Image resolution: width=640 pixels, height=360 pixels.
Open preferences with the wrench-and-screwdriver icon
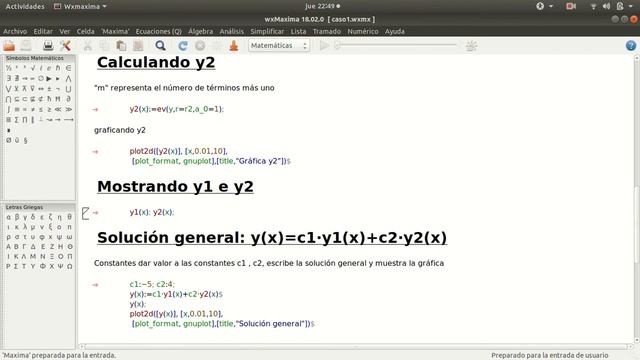pyautogui.click(x=65, y=46)
